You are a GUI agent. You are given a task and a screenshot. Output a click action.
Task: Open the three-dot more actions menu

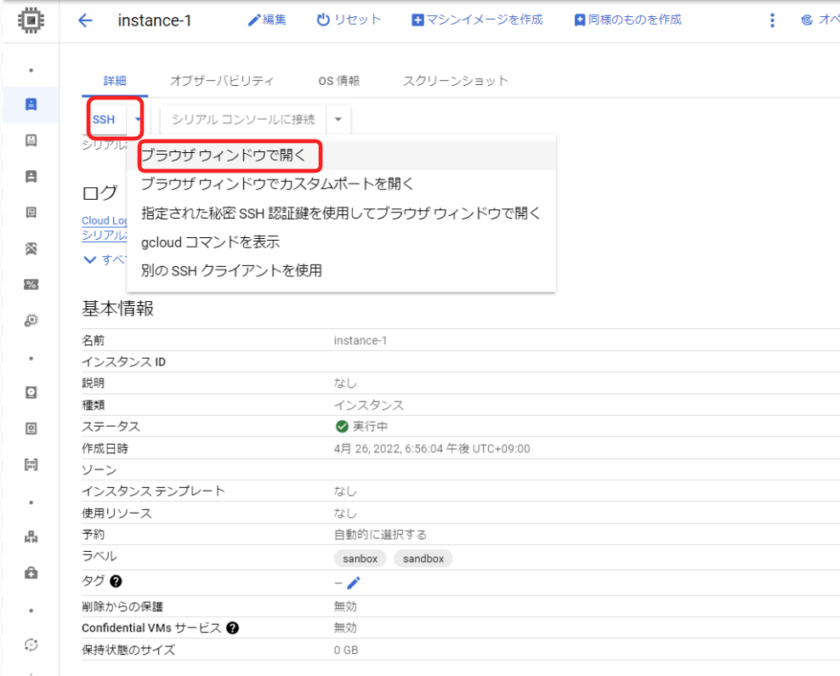tap(772, 20)
